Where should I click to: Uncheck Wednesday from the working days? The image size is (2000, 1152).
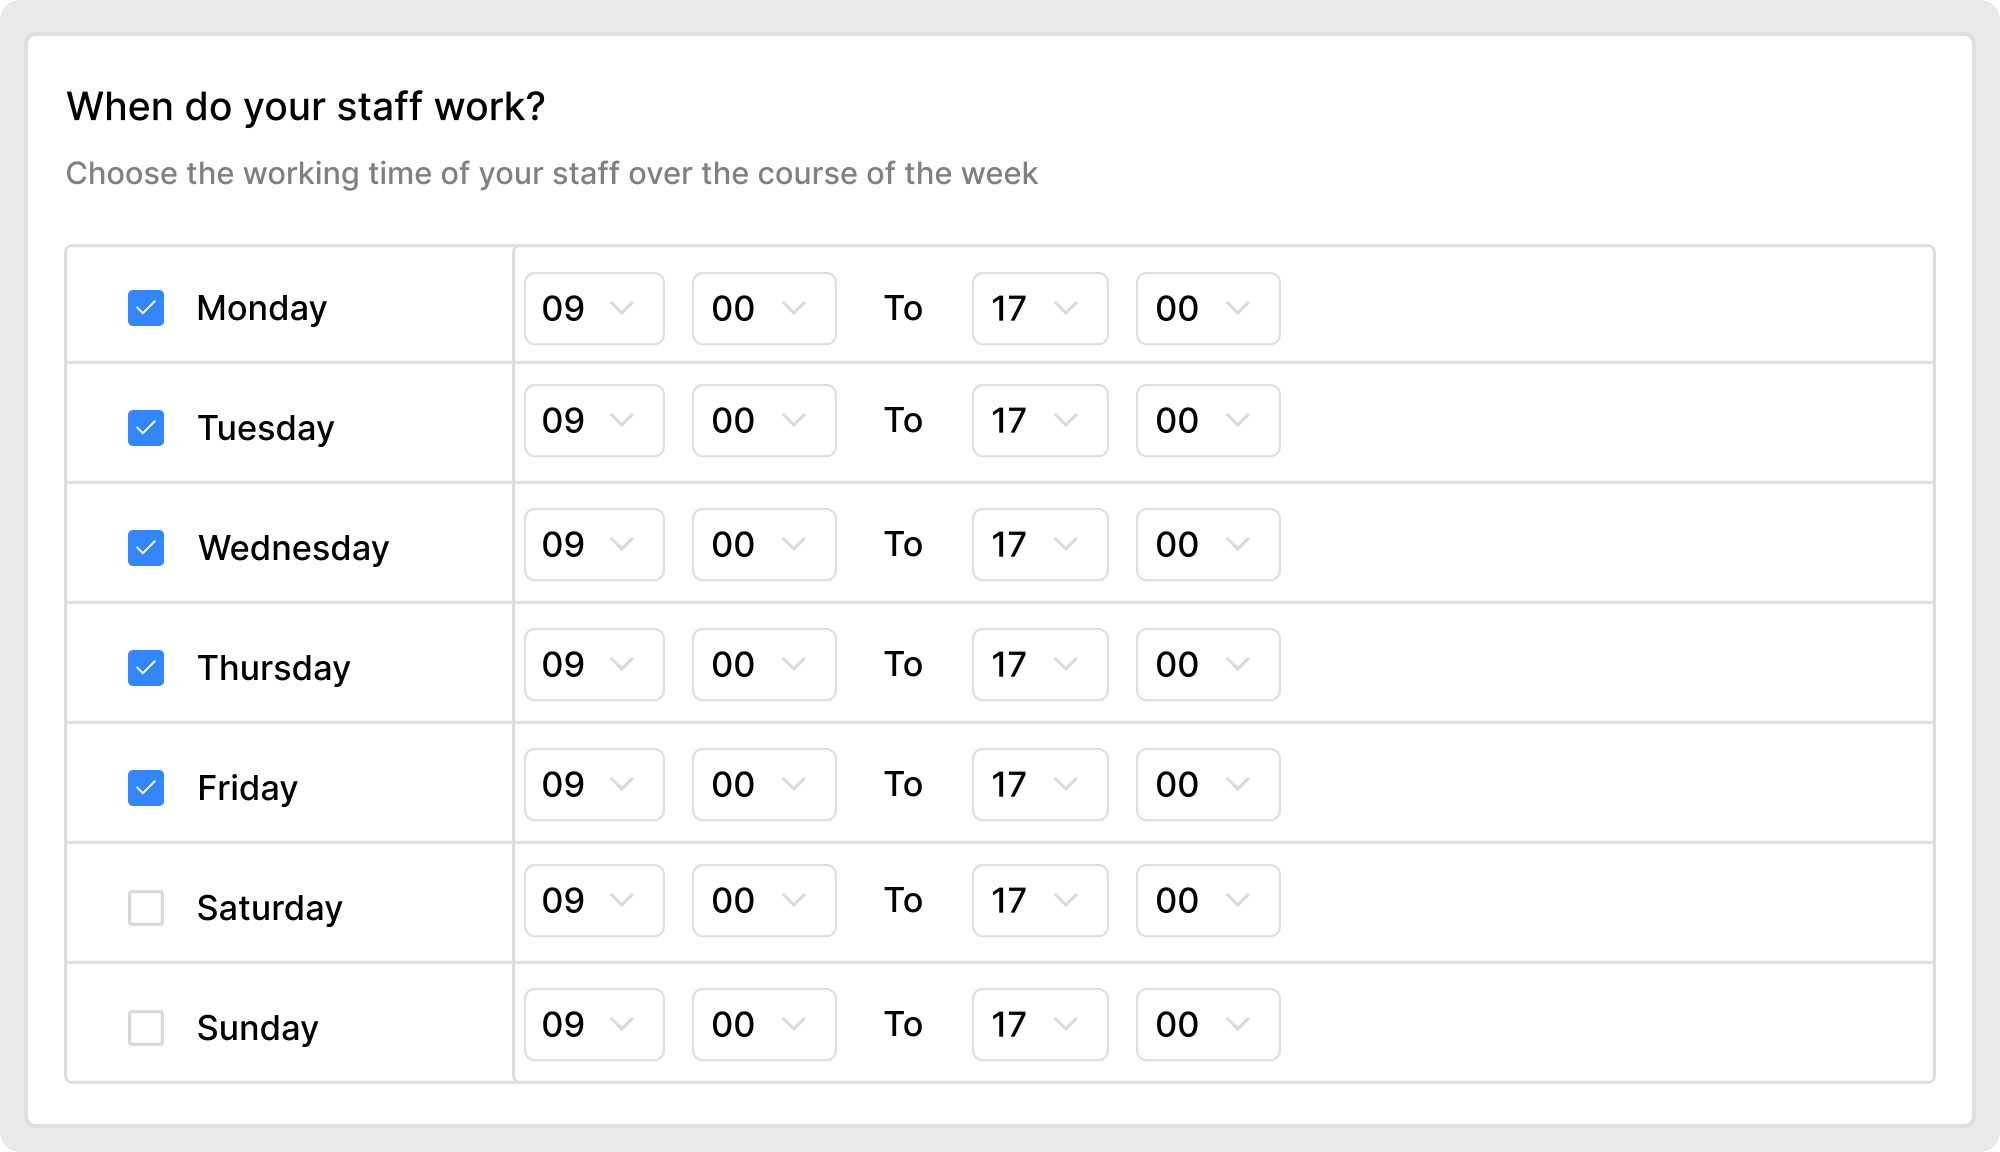coord(145,547)
